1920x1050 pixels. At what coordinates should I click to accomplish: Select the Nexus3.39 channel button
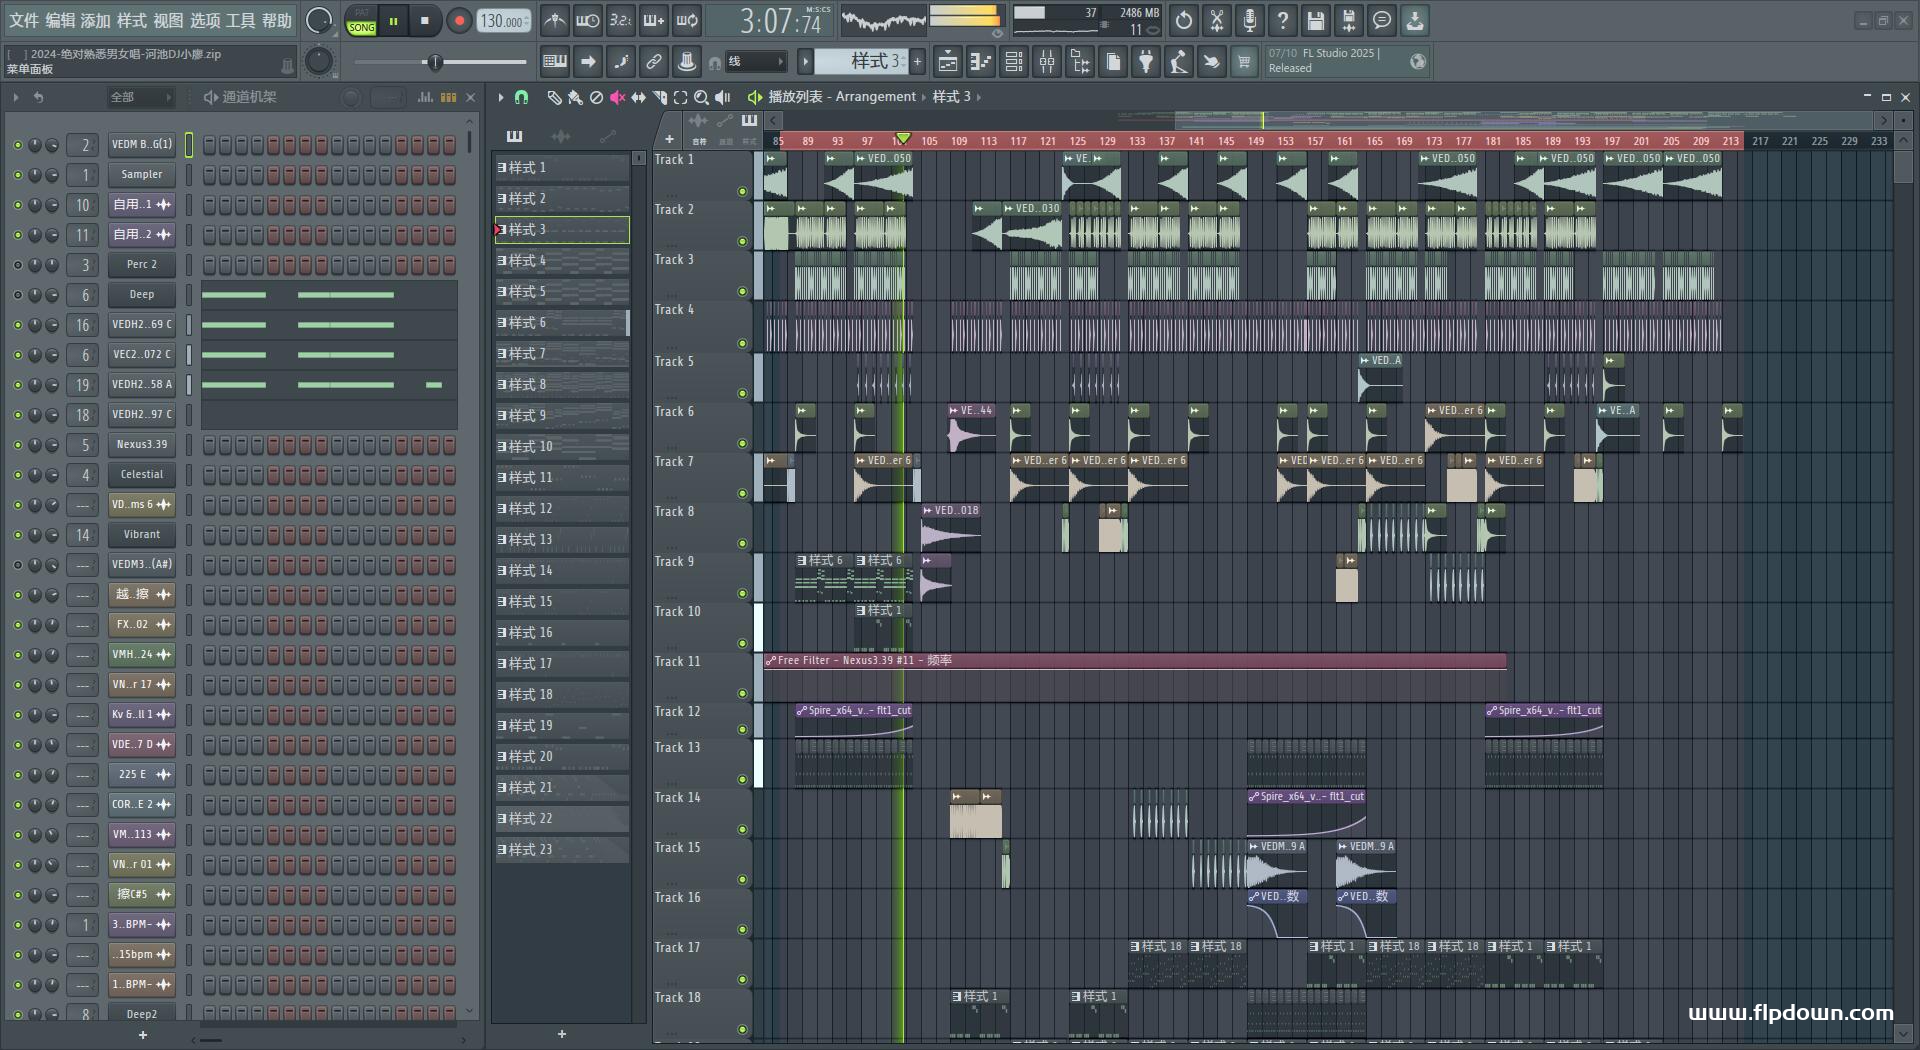tap(141, 445)
